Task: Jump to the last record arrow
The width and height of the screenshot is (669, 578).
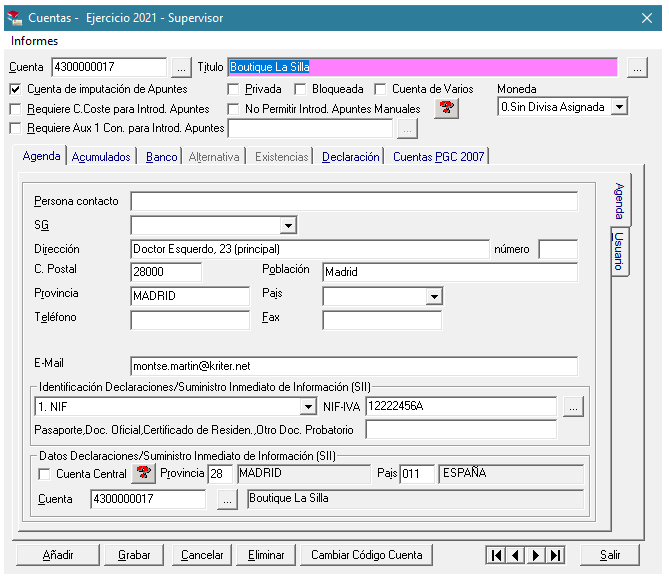Action: (x=555, y=555)
